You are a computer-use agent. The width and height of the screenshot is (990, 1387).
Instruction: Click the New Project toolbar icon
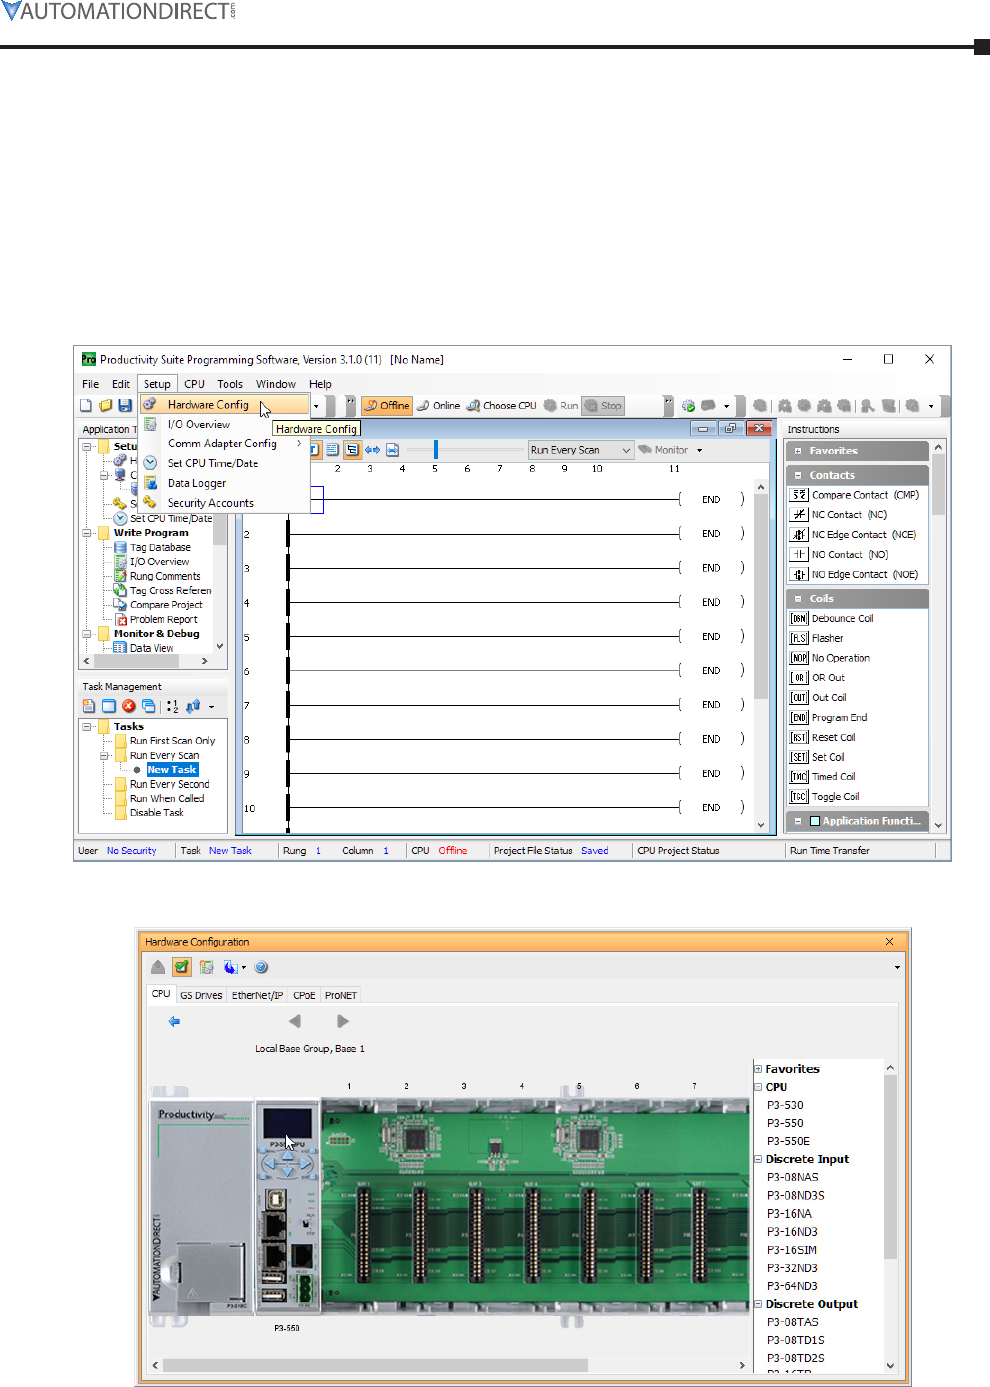[x=86, y=406]
